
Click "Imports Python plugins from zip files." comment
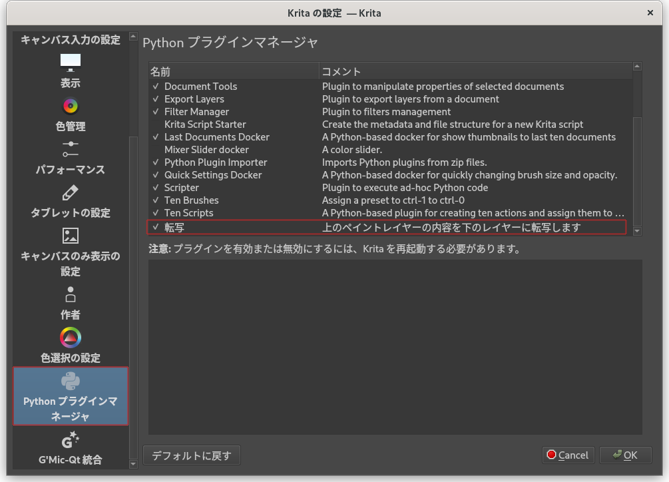[x=404, y=163]
